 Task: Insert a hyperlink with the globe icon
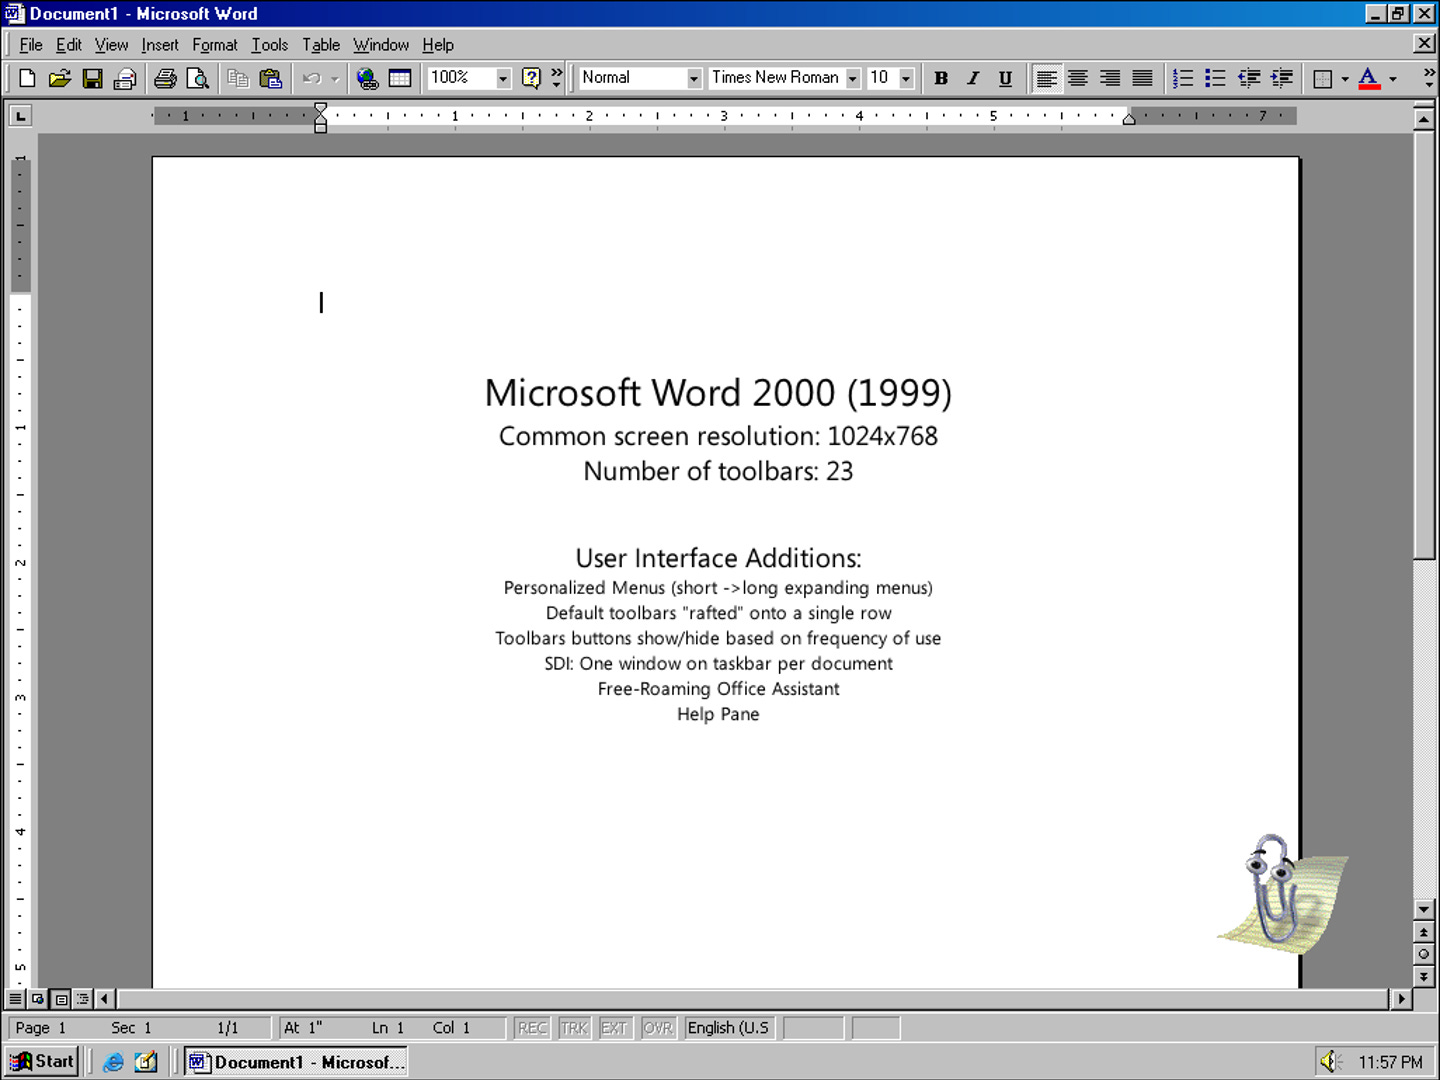pyautogui.click(x=367, y=78)
